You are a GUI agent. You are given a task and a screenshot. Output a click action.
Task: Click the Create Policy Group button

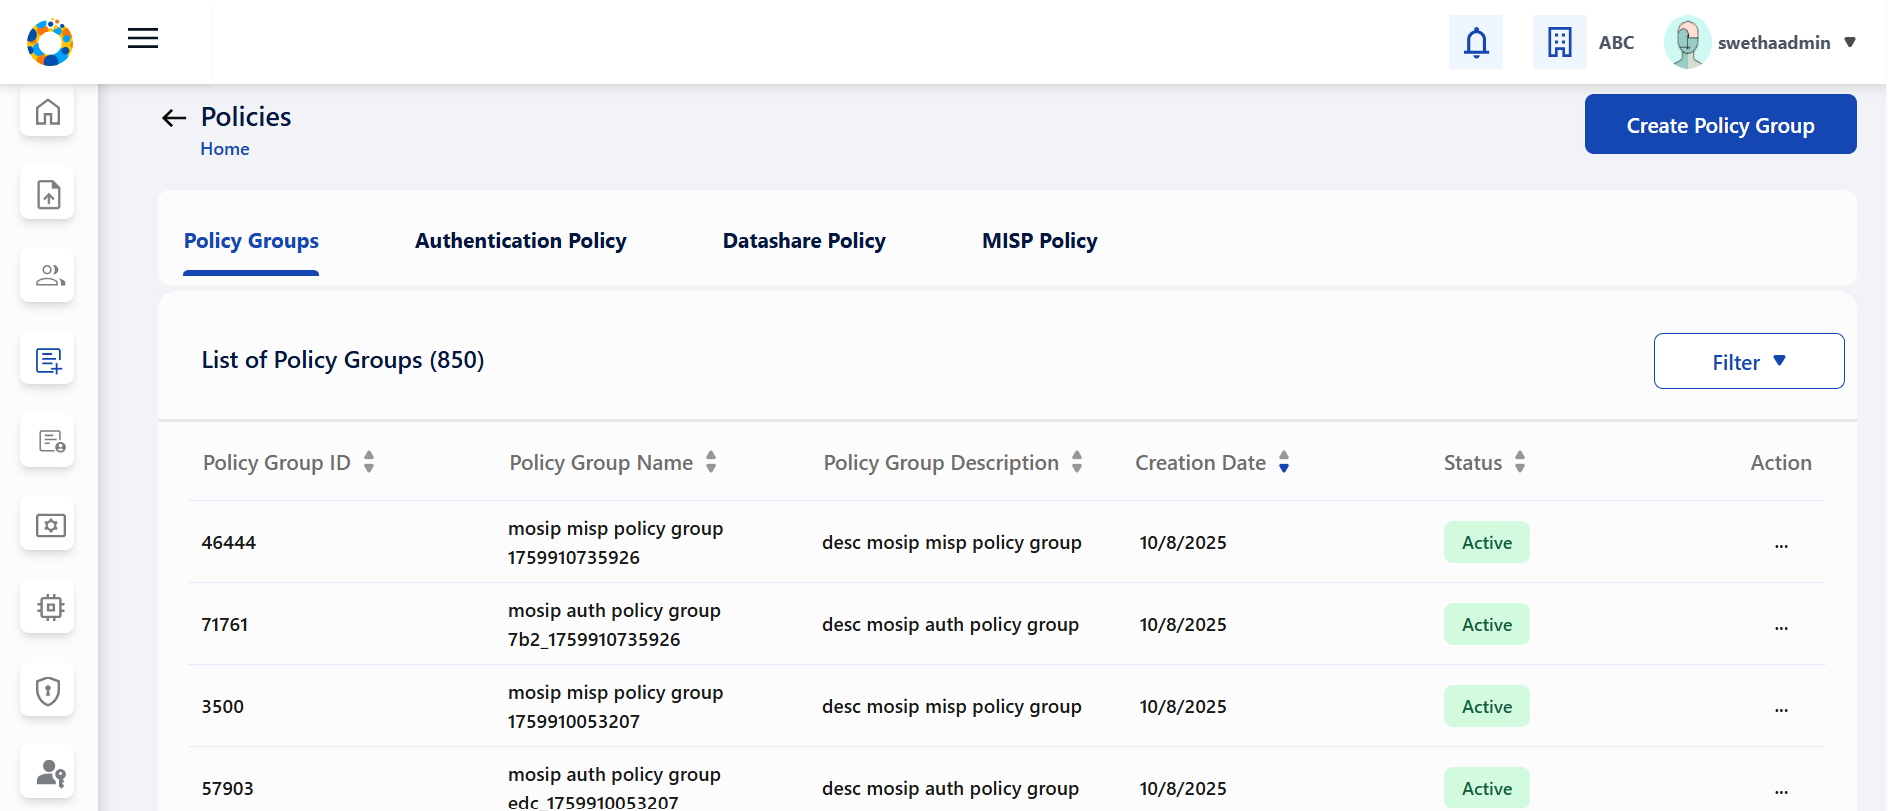click(x=1720, y=125)
